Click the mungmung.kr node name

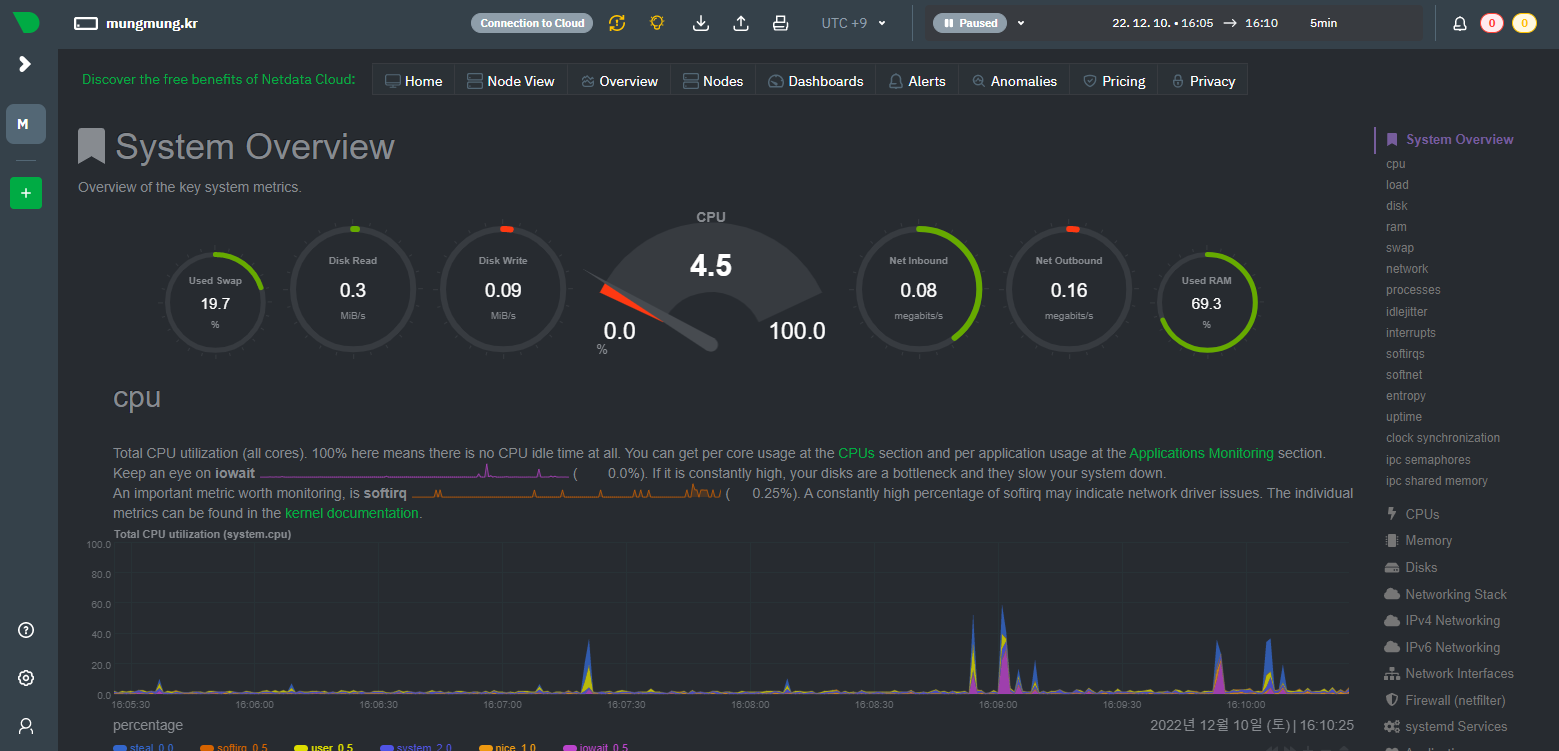click(151, 23)
